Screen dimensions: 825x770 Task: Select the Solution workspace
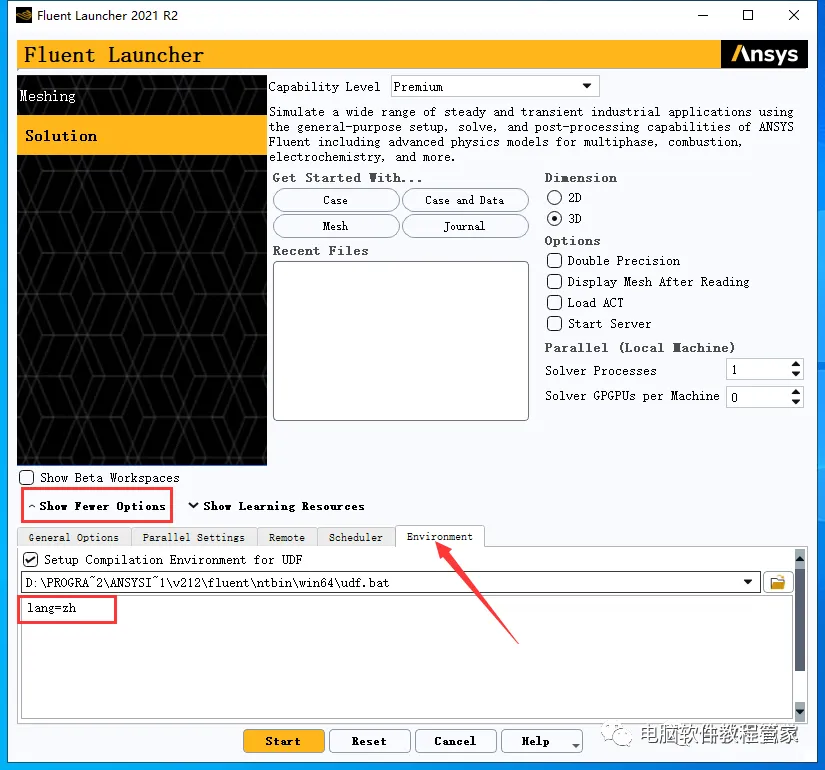tap(142, 135)
